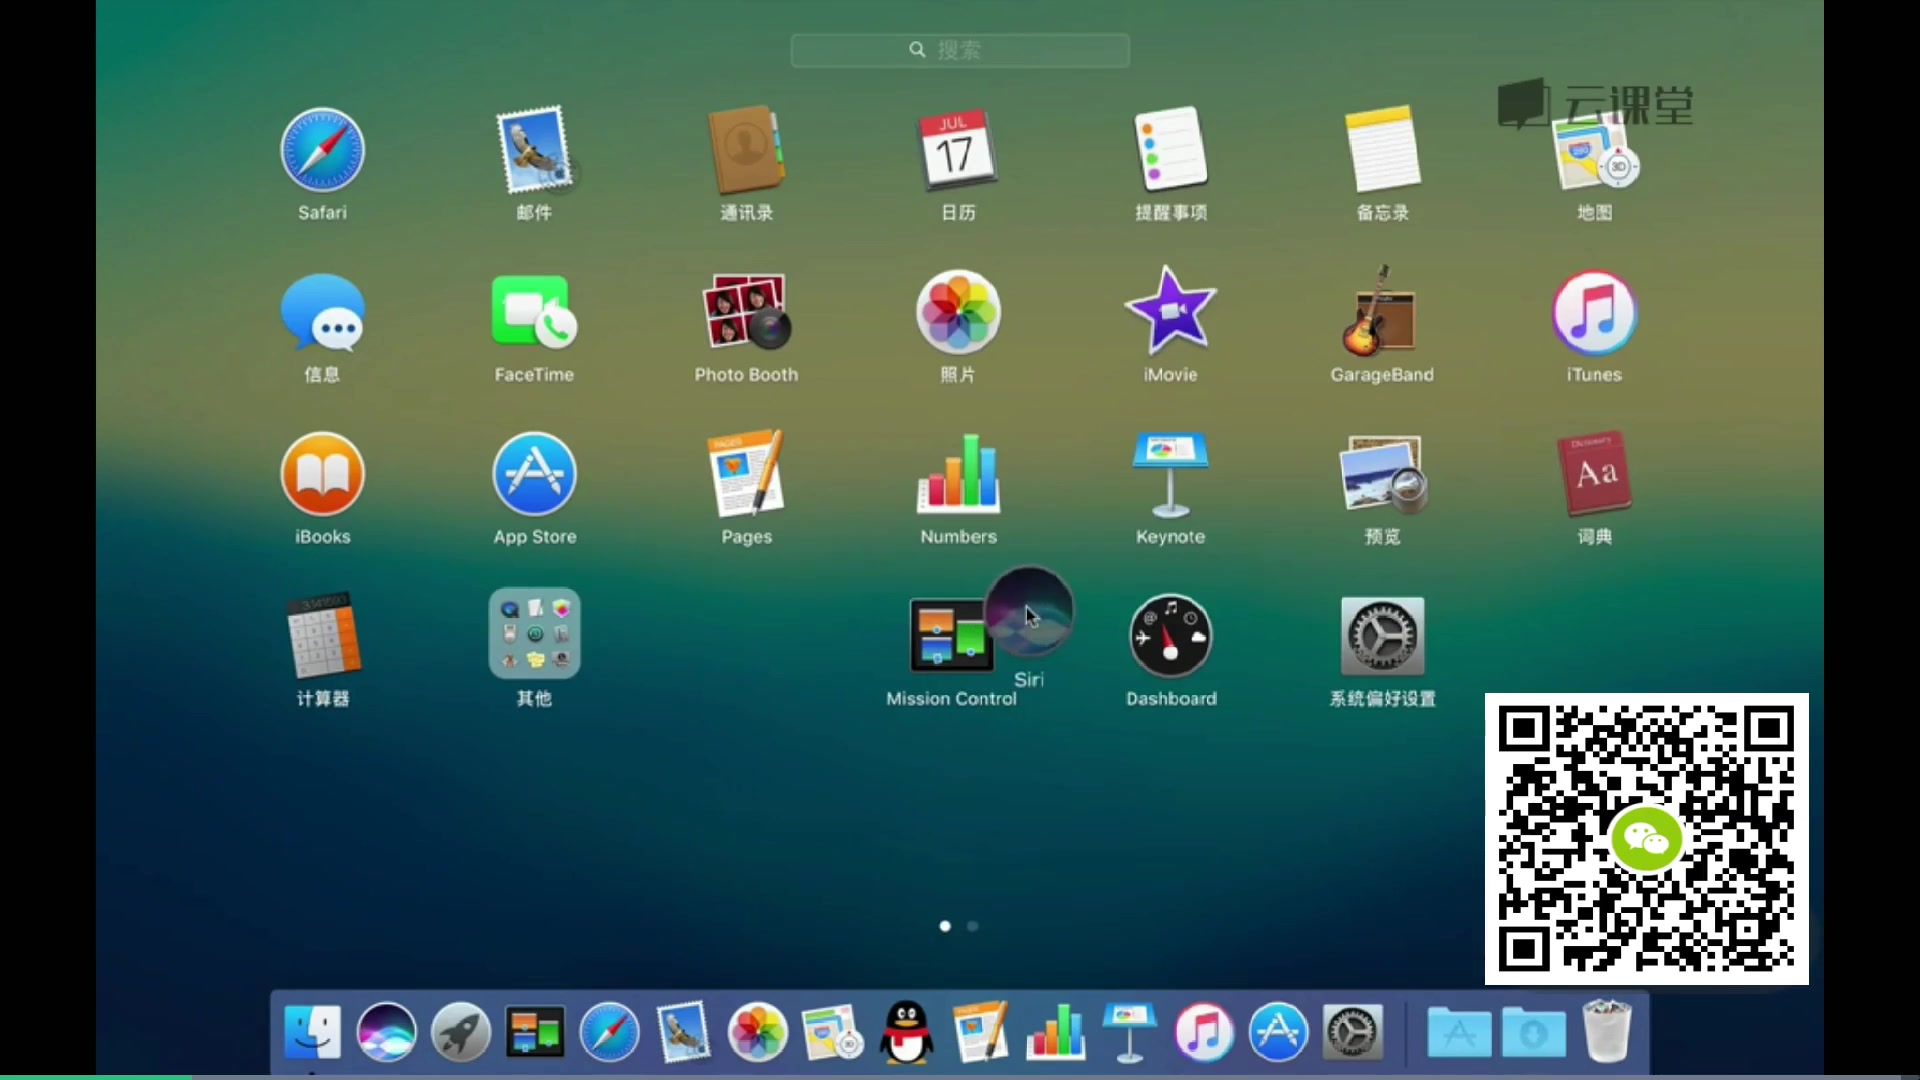Screen dimensions: 1920x1080
Task: Open Safari from Launchpad grid
Action: 322,150
